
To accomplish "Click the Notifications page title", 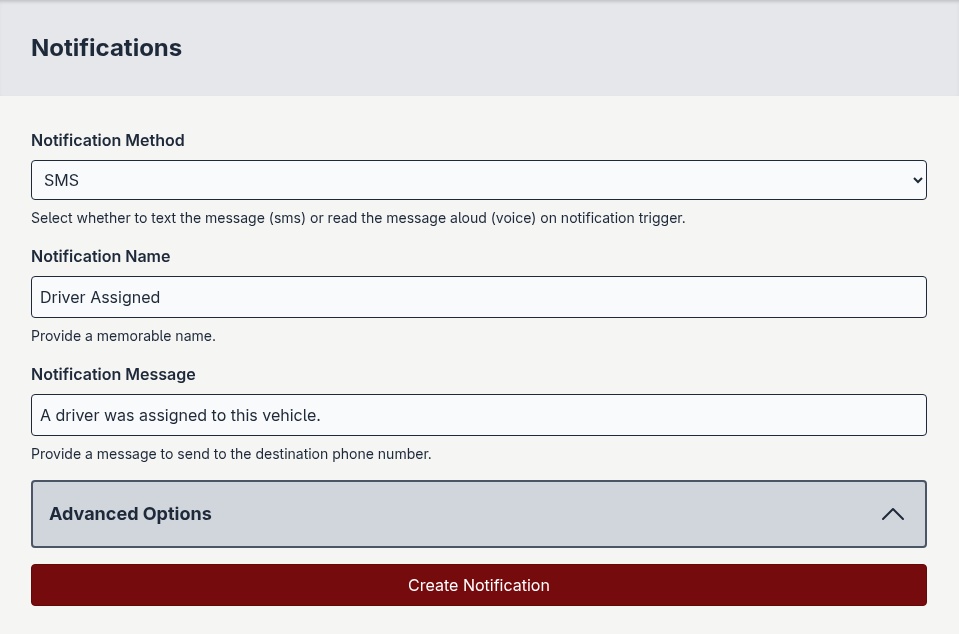I will (106, 47).
